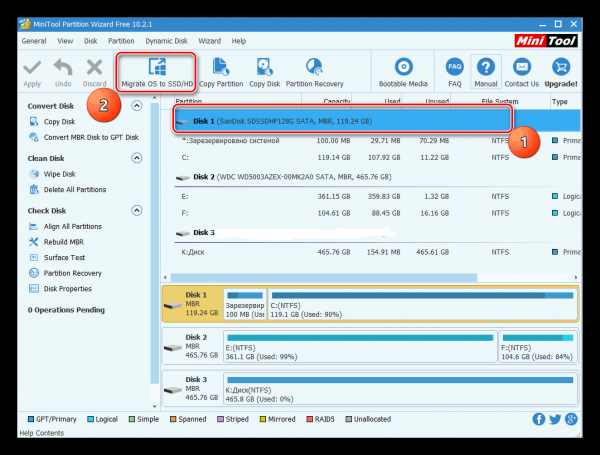Click the Contact Us envelope icon
This screenshot has height=455, width=600.
[x=522, y=67]
